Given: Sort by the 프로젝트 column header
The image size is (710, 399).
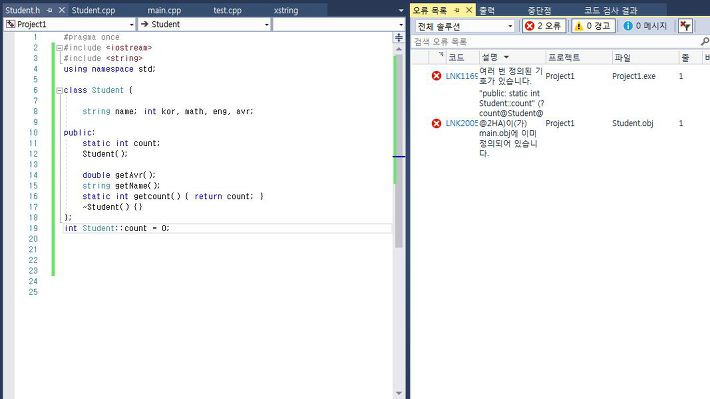Looking at the screenshot, I should pos(564,58).
